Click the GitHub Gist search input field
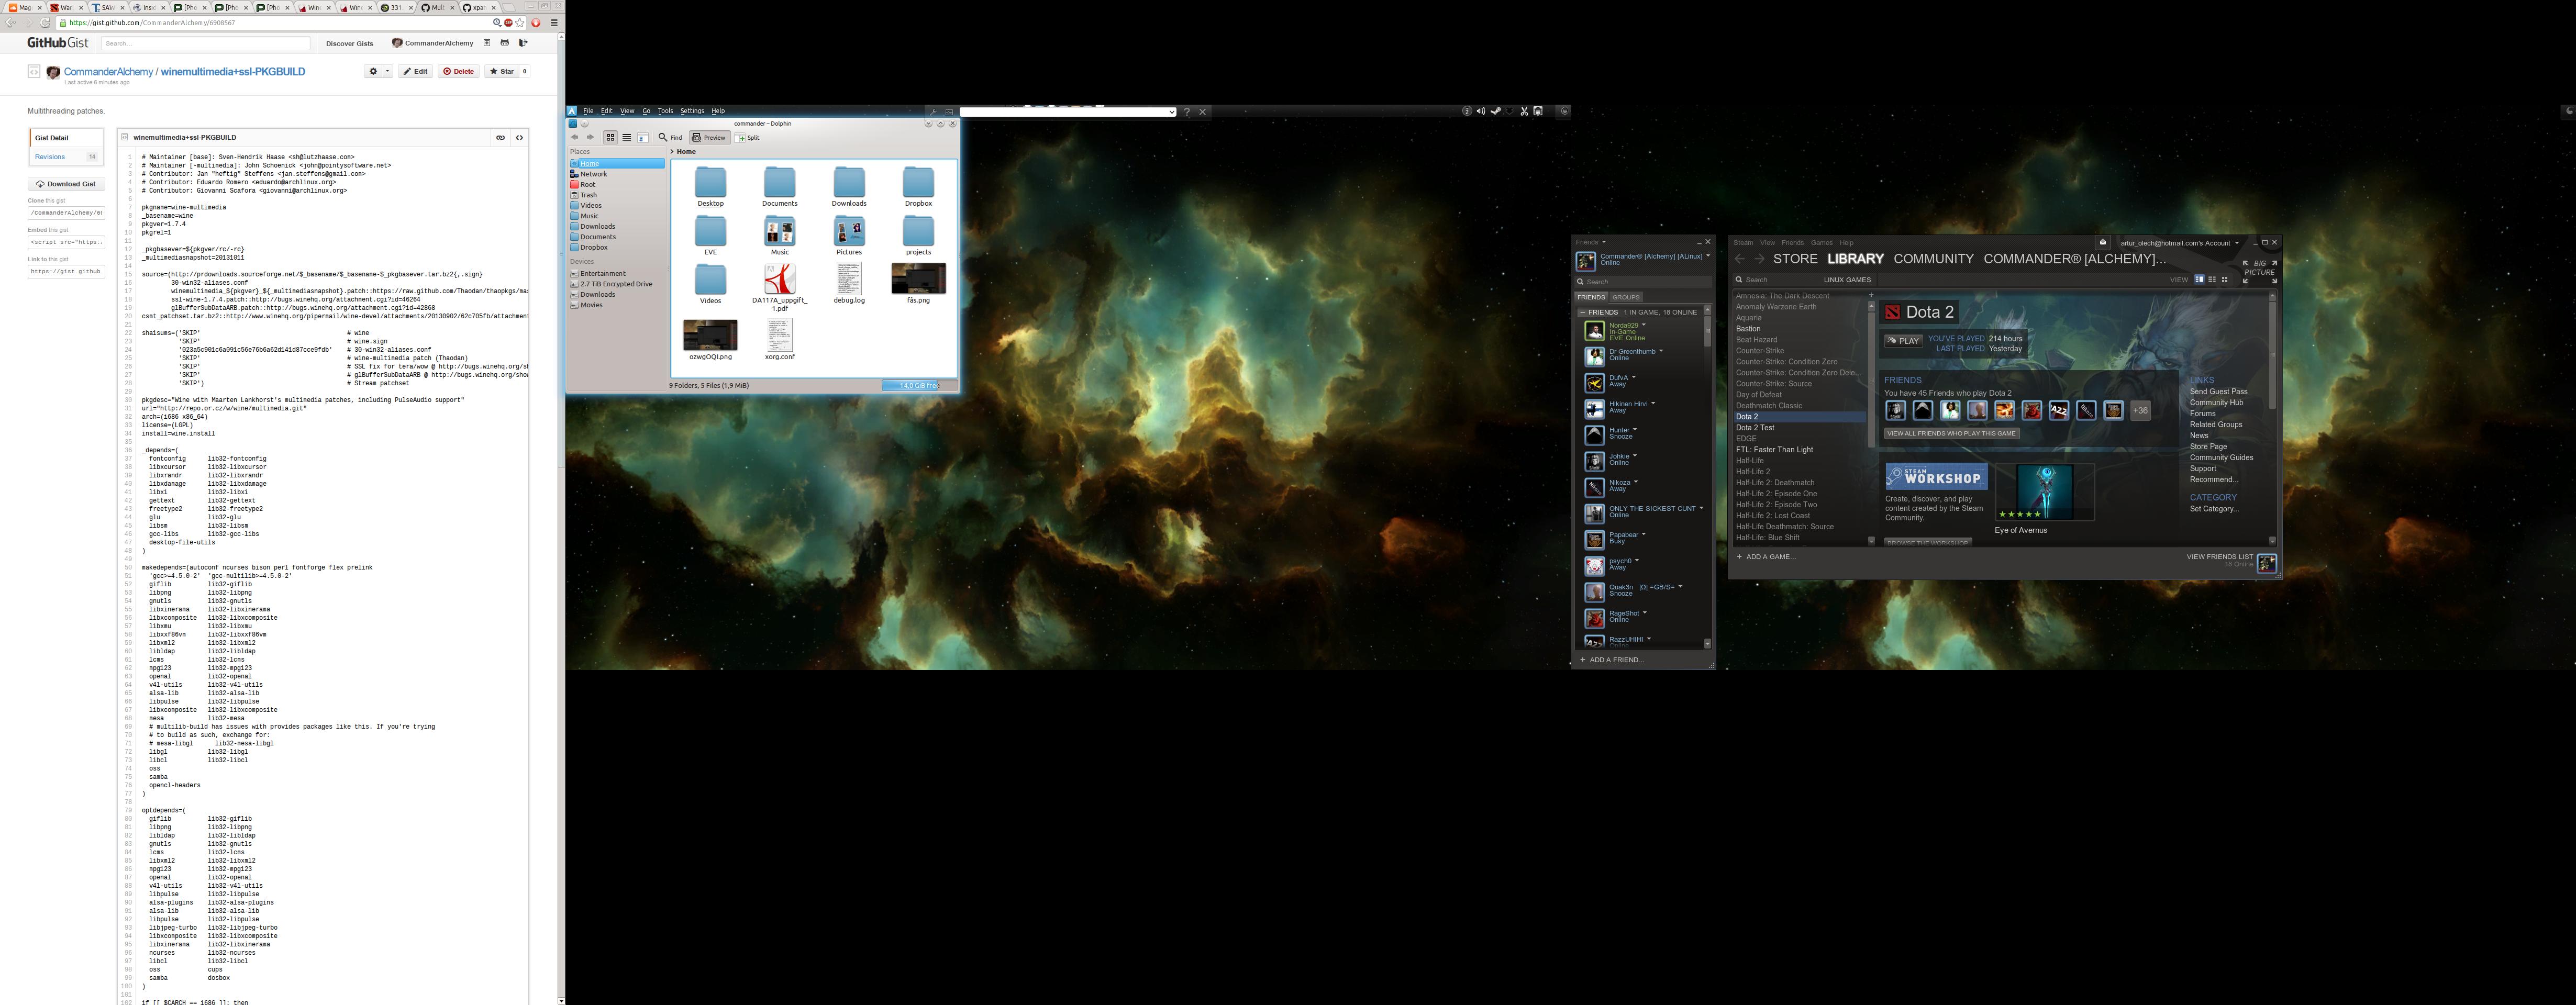 point(206,43)
